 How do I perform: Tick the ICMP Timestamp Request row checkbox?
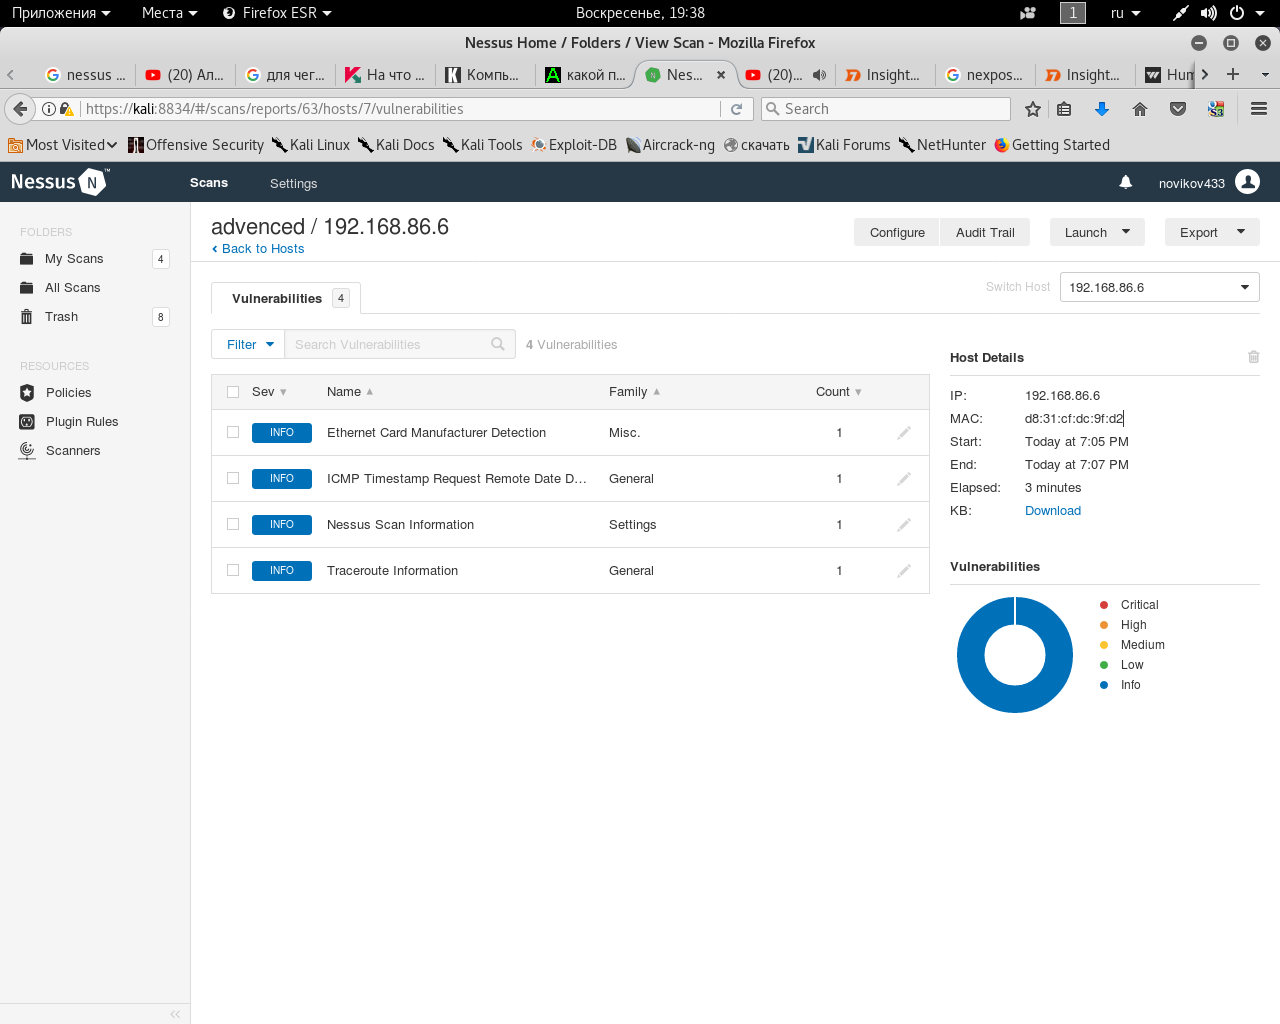pos(233,479)
